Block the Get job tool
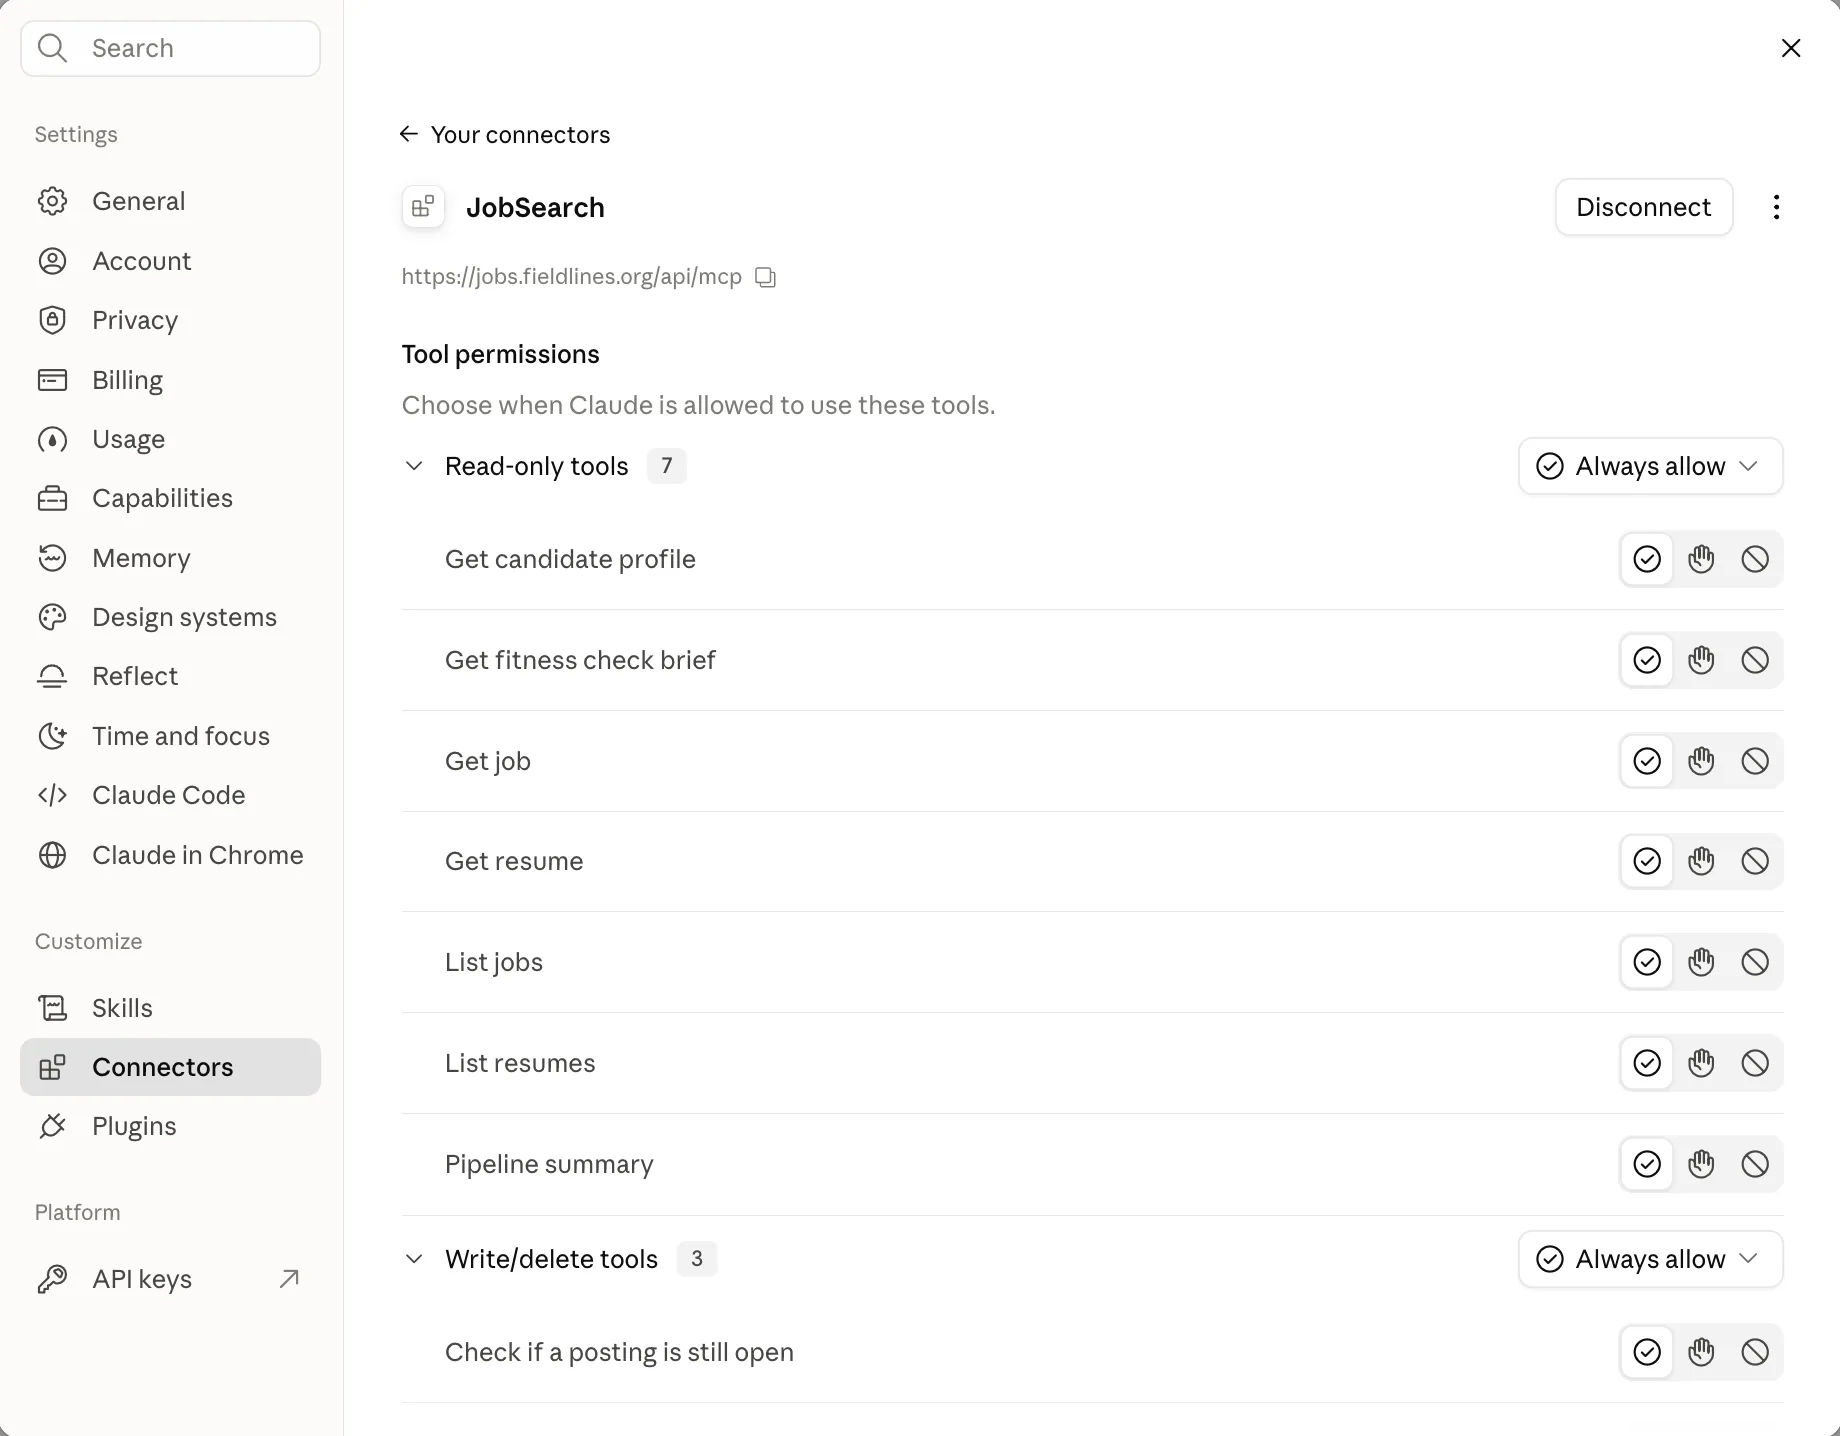The height and width of the screenshot is (1436, 1840). pyautogui.click(x=1755, y=761)
